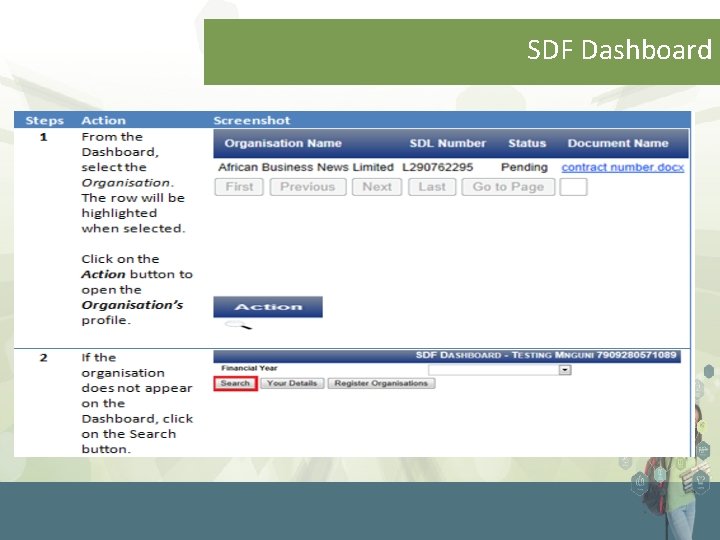
Task: Click the Go to Page button
Action: tap(508, 187)
